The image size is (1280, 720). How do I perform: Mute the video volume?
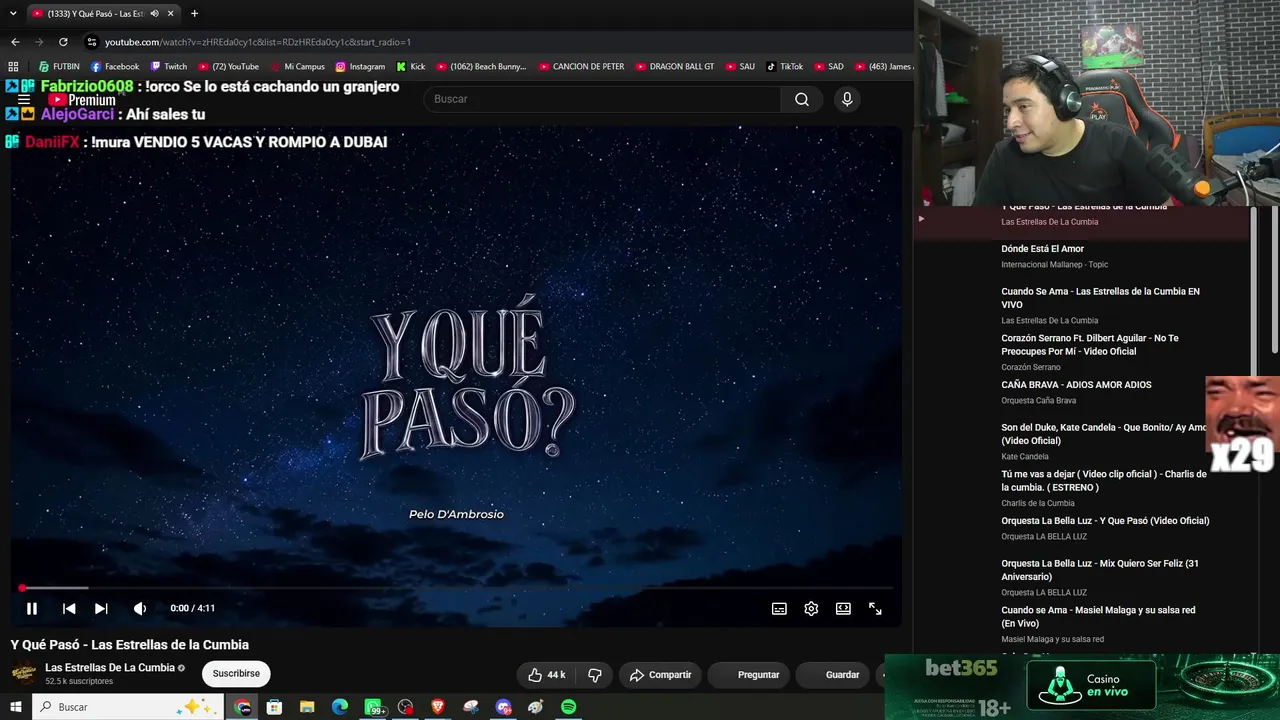click(140, 608)
